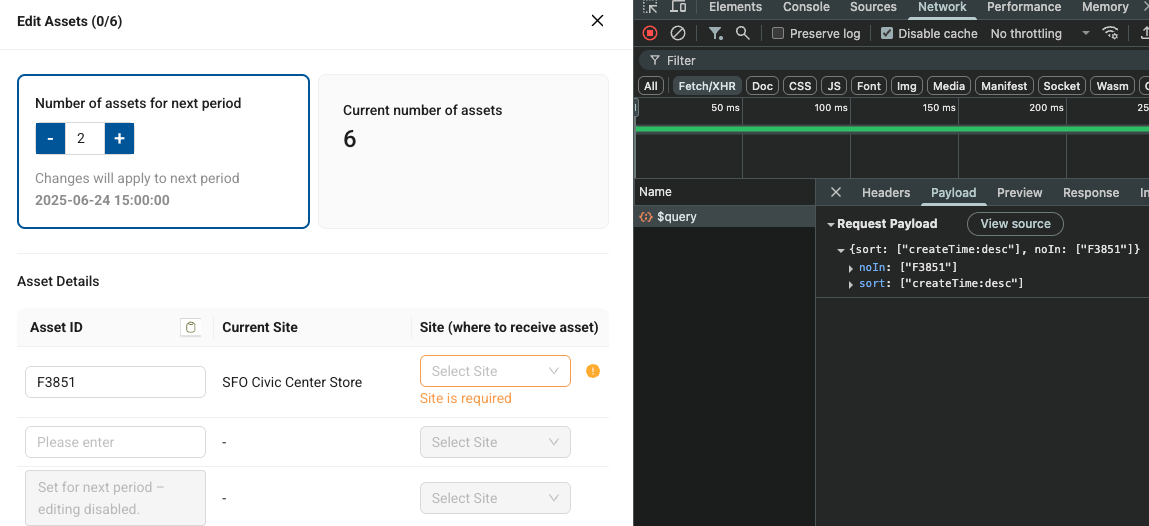Close the Edit Assets dialog
The width and height of the screenshot is (1149, 526).
click(x=597, y=21)
